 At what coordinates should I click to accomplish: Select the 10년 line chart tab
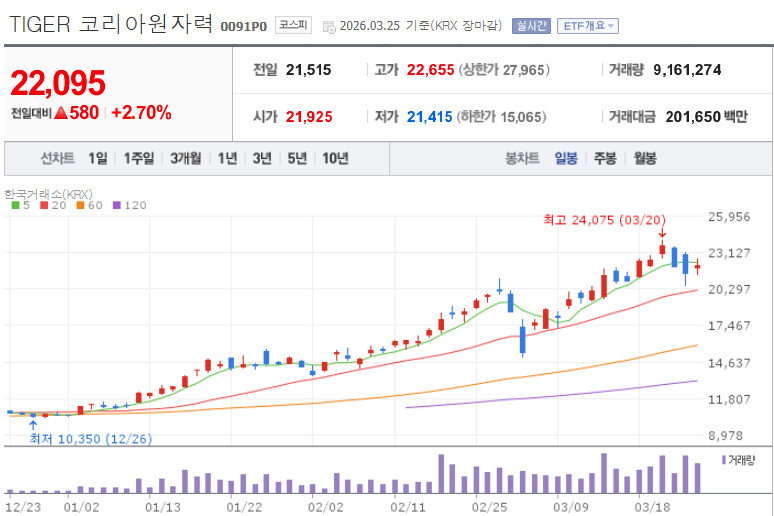(x=336, y=159)
